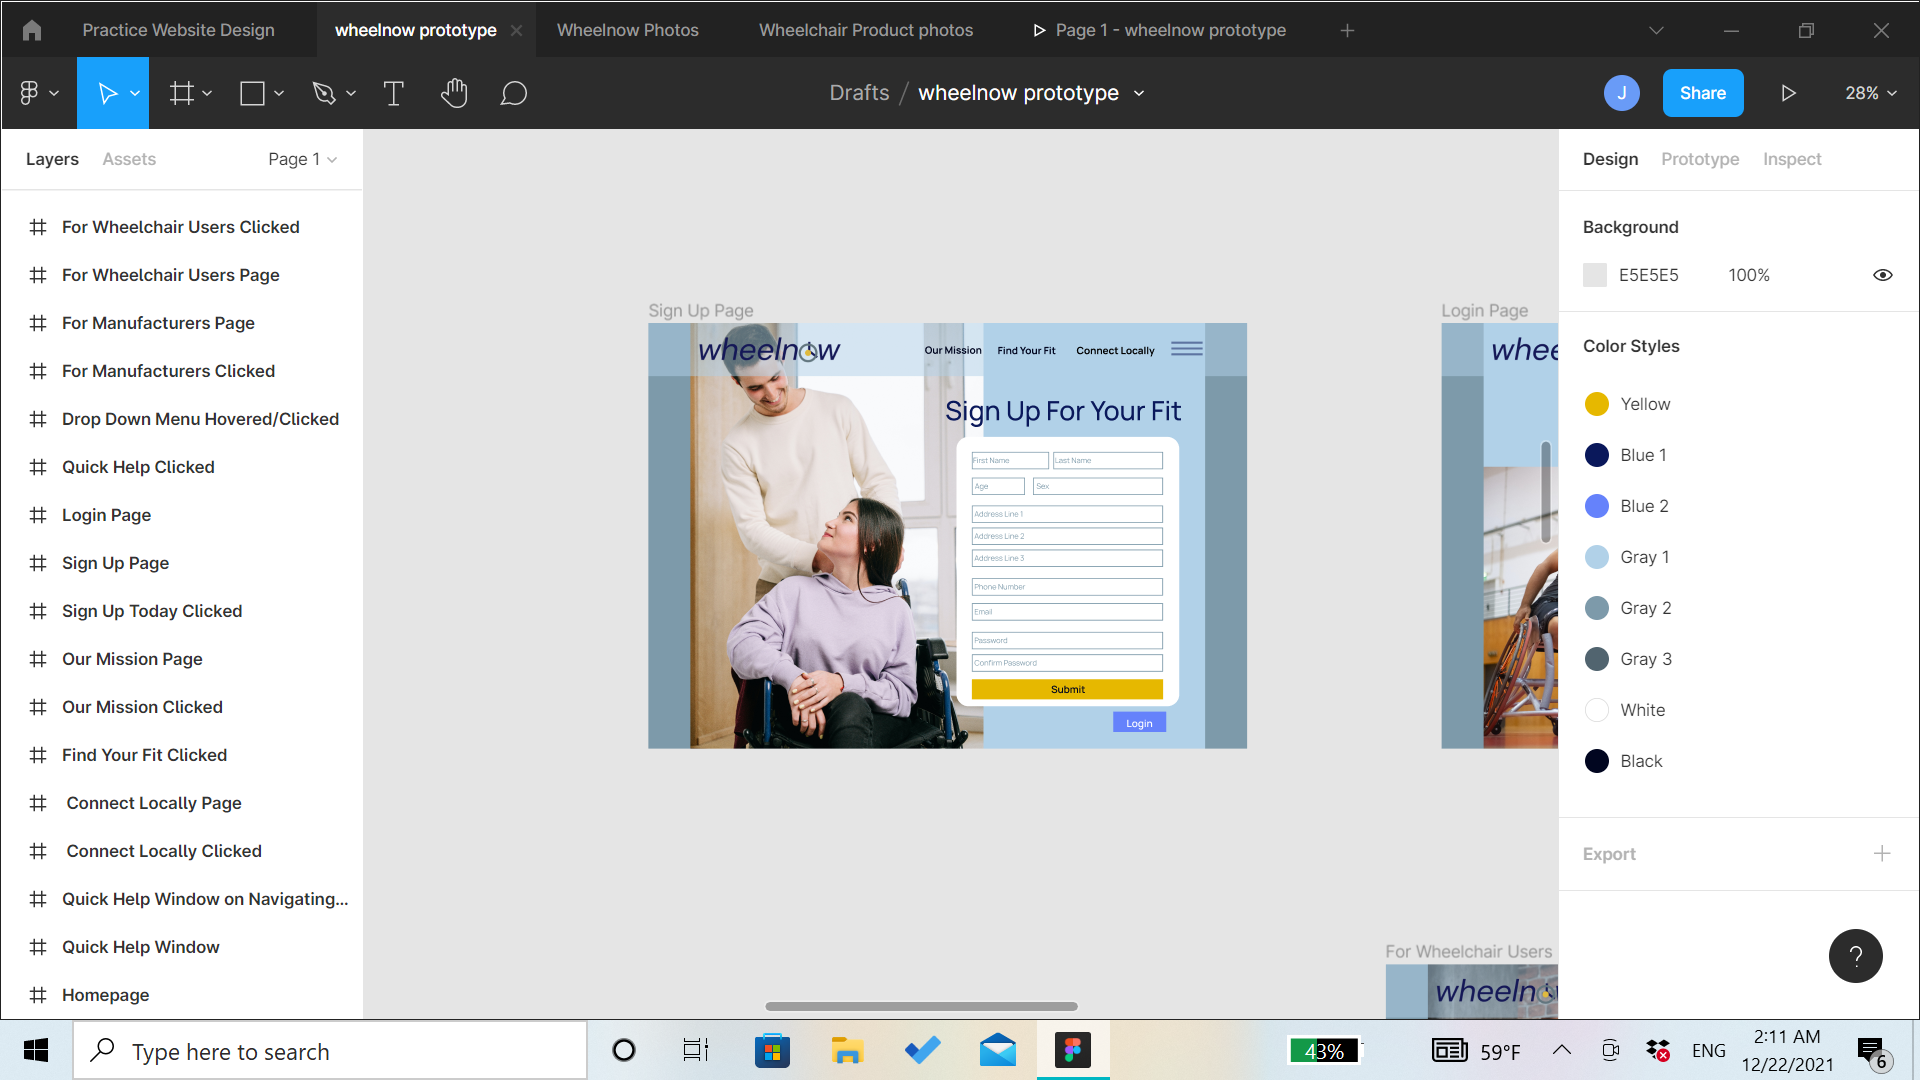Select the Comment tool

coord(513,93)
